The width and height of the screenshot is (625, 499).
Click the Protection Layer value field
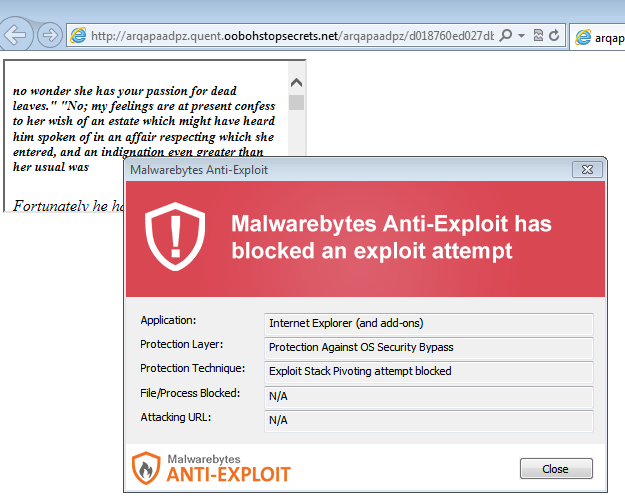coord(429,347)
